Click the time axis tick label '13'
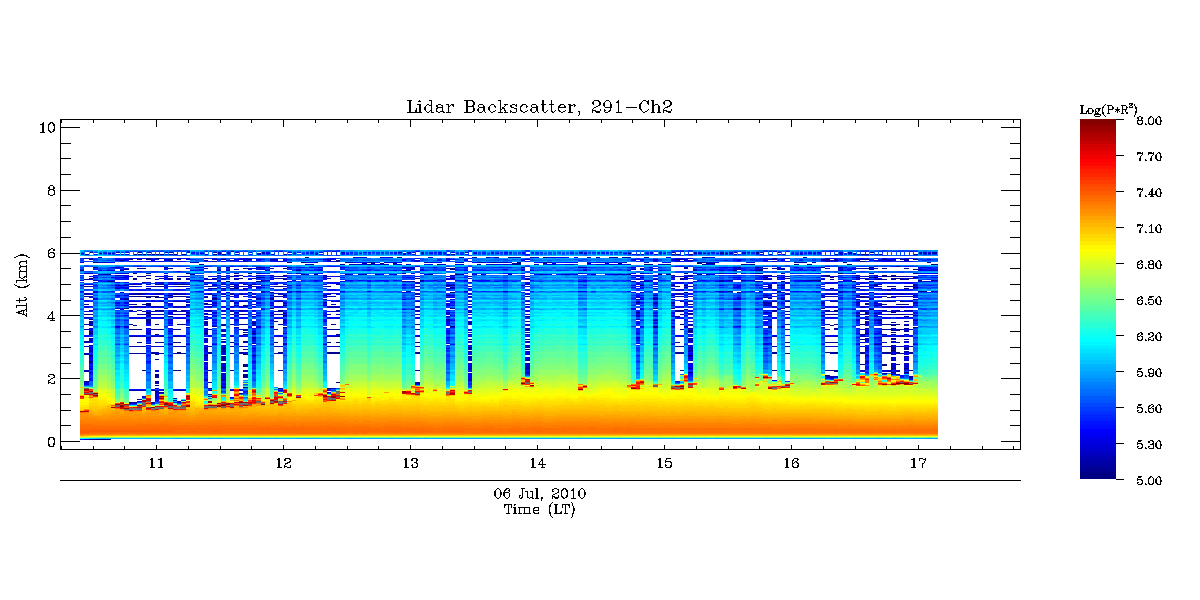The height and width of the screenshot is (600, 1200). (x=410, y=464)
